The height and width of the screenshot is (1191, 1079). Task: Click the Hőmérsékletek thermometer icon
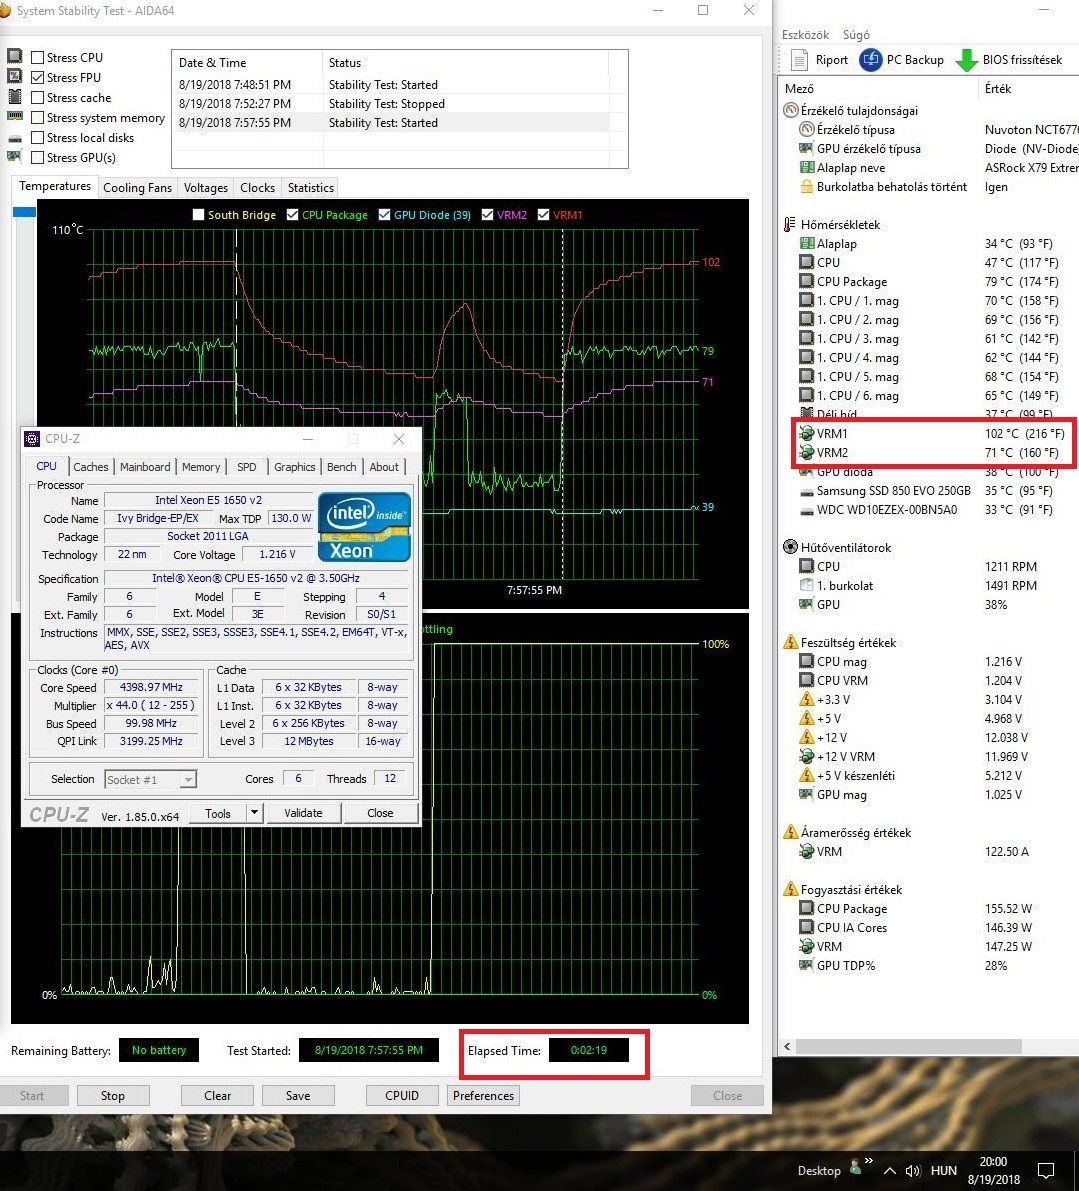click(790, 224)
